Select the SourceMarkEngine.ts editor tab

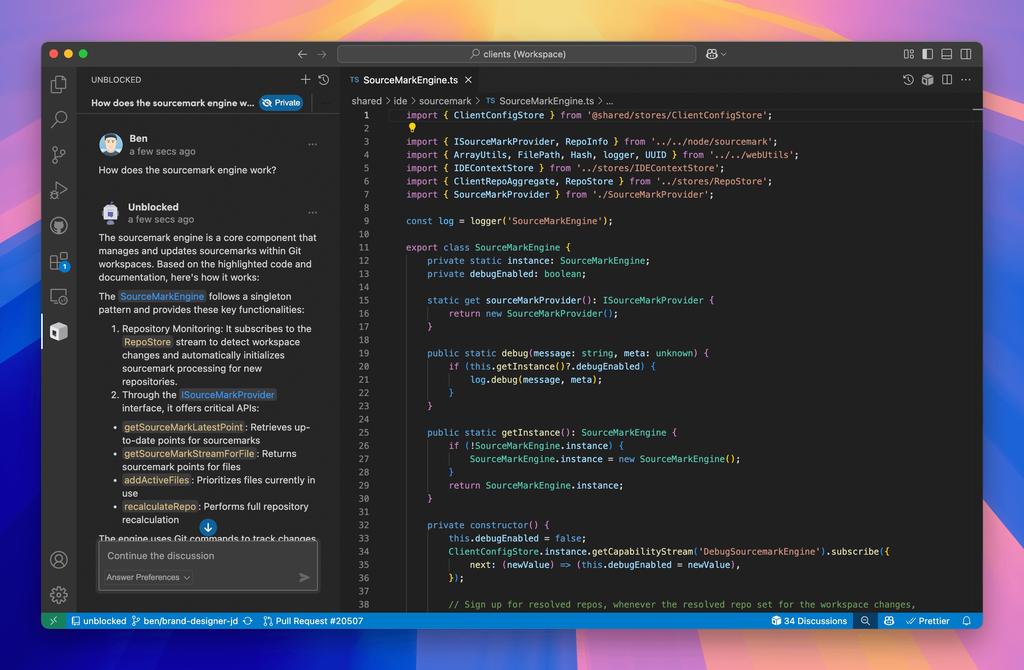click(x=411, y=80)
